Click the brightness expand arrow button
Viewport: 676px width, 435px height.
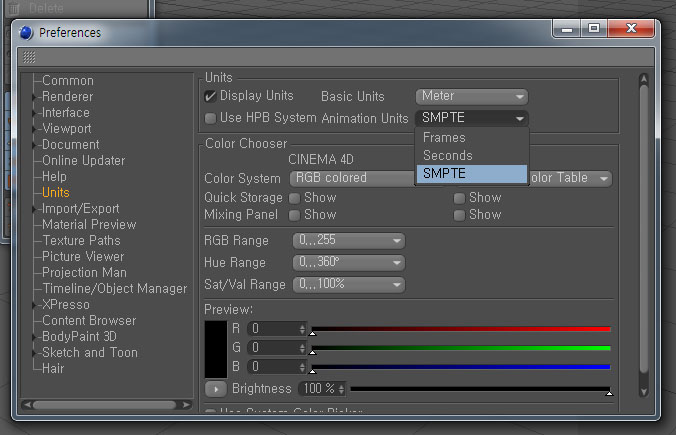click(x=216, y=389)
